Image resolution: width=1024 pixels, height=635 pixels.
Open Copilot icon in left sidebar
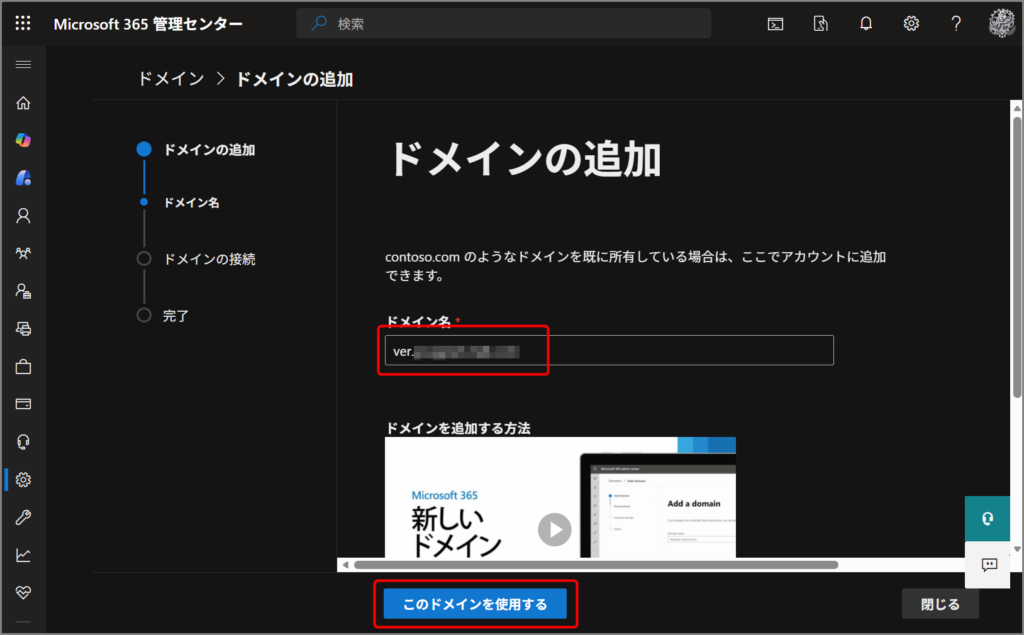click(23, 140)
